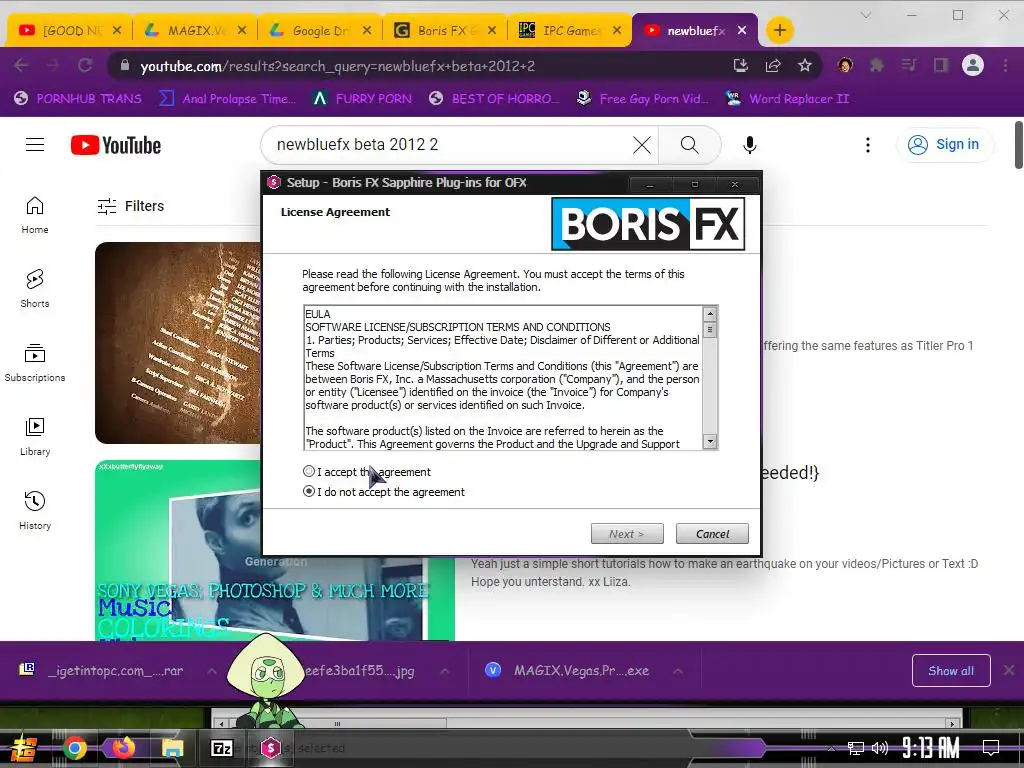1024x768 pixels.
Task: Expand options for the jpg download item
Action: (444, 671)
